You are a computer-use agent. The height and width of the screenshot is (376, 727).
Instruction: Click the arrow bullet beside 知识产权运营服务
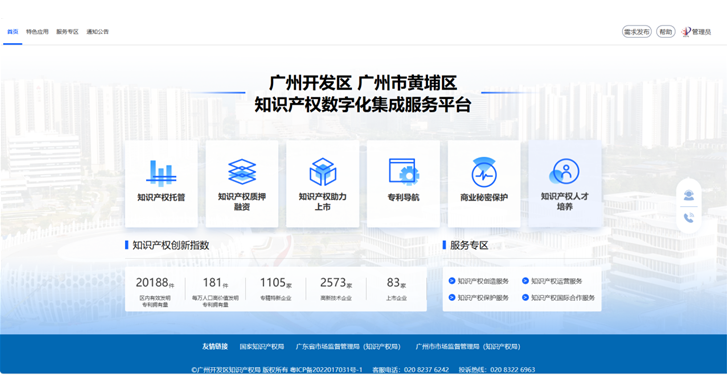[x=525, y=281]
